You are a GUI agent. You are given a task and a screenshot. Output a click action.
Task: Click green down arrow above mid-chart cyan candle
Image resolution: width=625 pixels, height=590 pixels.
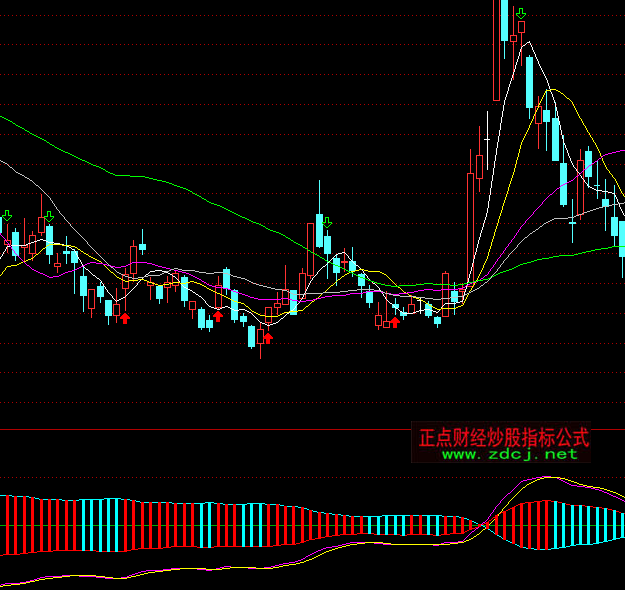326,221
